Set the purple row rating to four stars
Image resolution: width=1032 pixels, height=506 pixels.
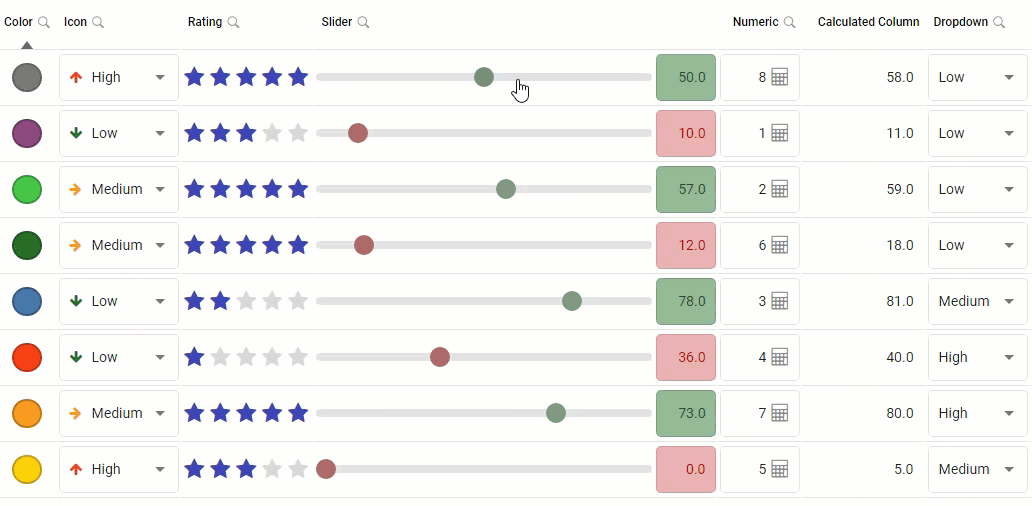(272, 133)
